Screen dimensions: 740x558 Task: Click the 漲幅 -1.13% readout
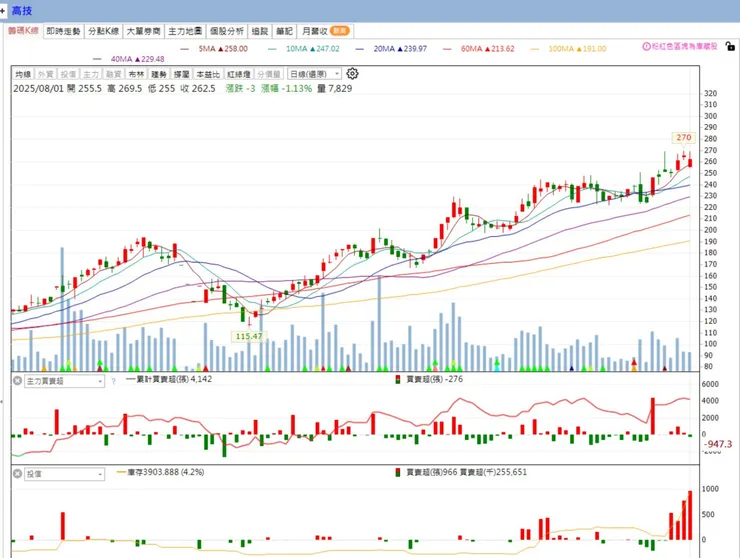286,88
